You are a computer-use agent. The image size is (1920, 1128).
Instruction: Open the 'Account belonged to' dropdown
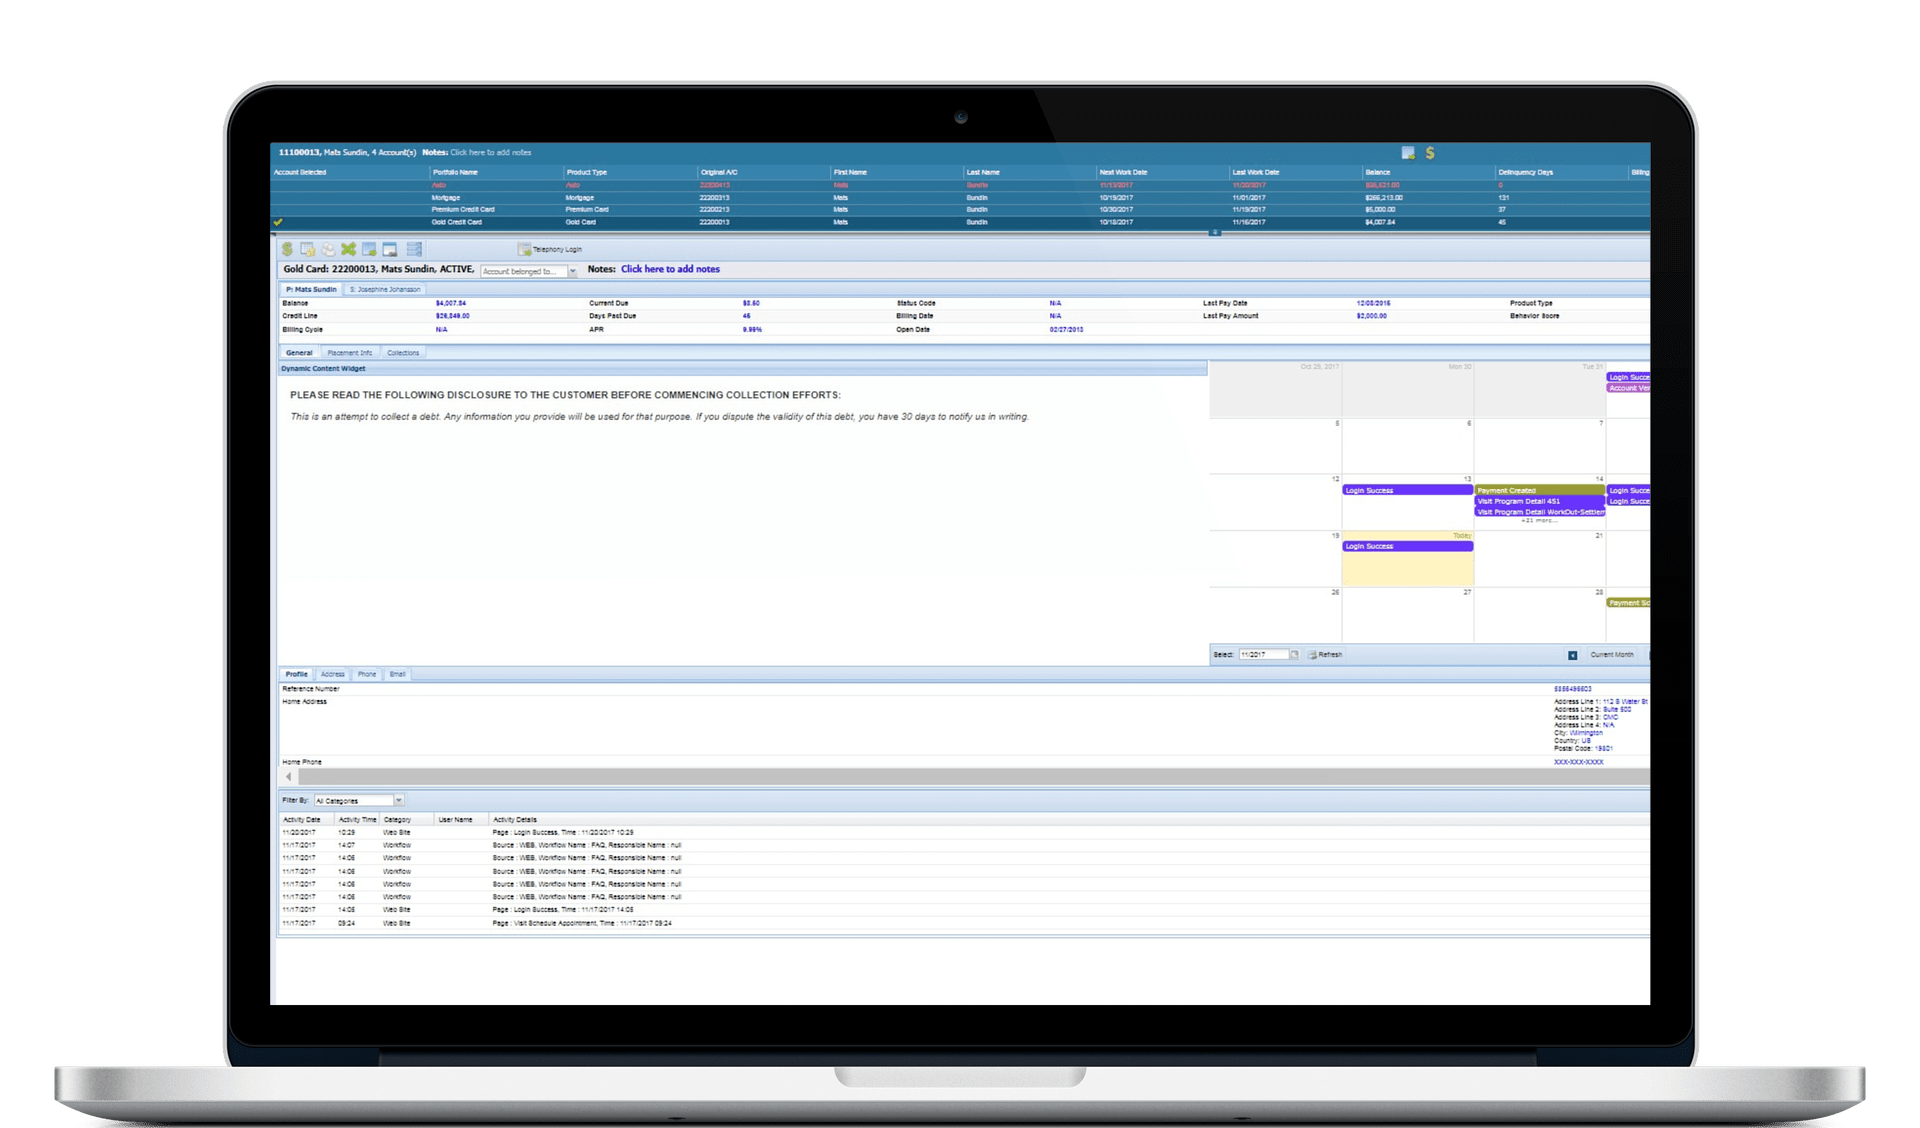573,271
